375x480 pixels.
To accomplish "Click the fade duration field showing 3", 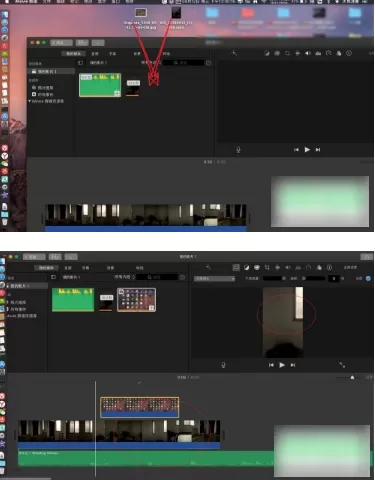I will [334, 278].
